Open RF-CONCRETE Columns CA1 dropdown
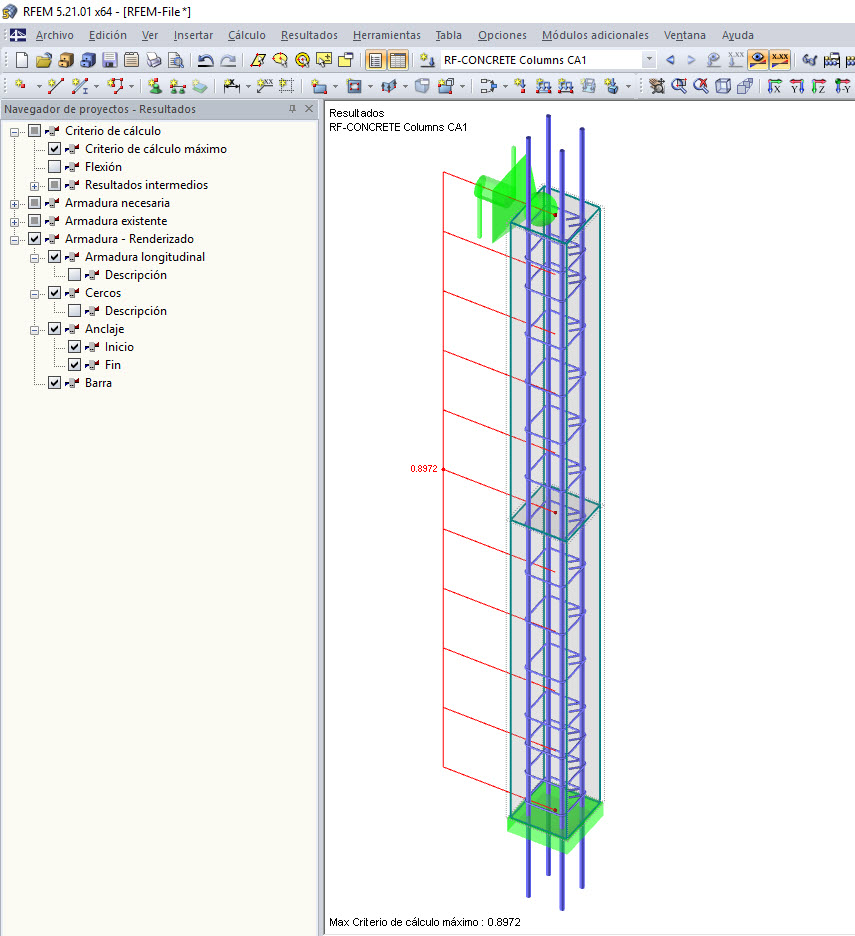Viewport: 855px width, 936px height. point(648,60)
